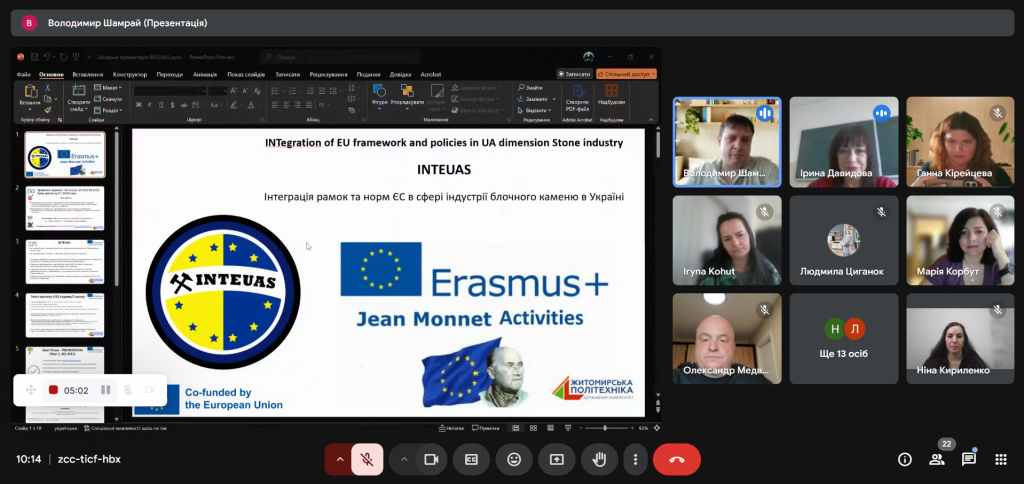1024x484 pixels.
Task: Toggle recorder microphone in floating widget
Action: click(128, 390)
